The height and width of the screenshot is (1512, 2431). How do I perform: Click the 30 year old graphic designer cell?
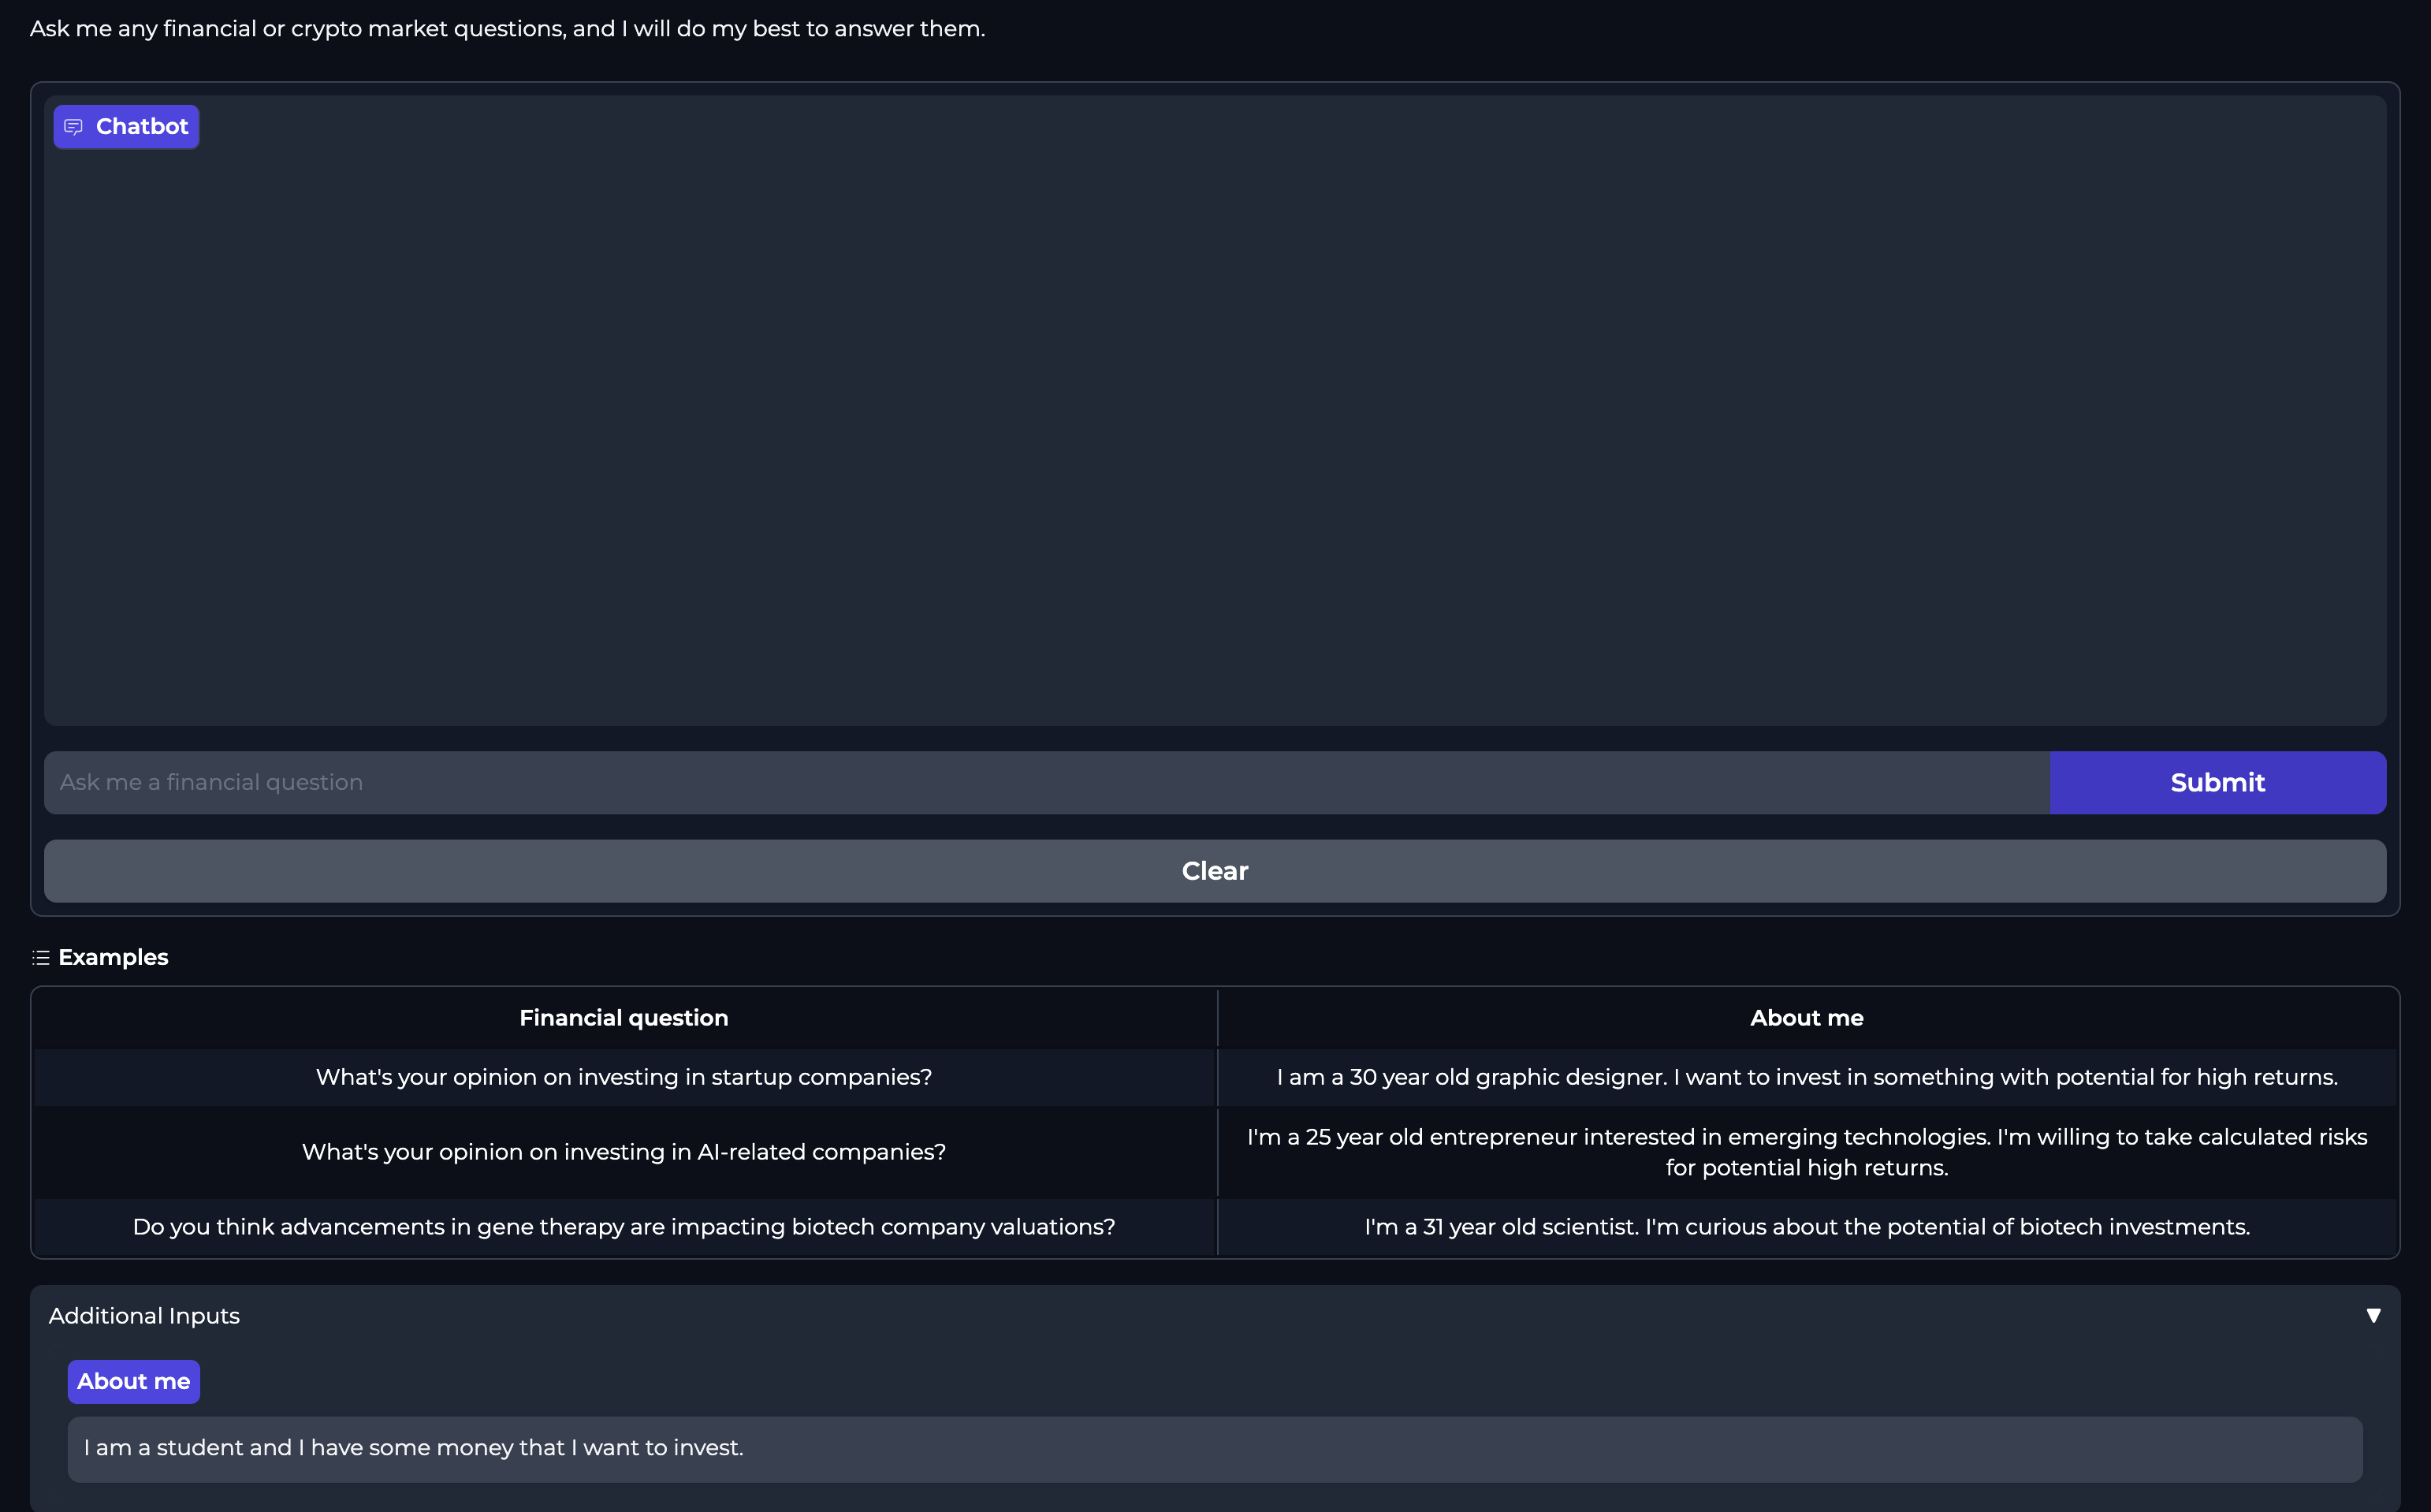point(1807,1077)
